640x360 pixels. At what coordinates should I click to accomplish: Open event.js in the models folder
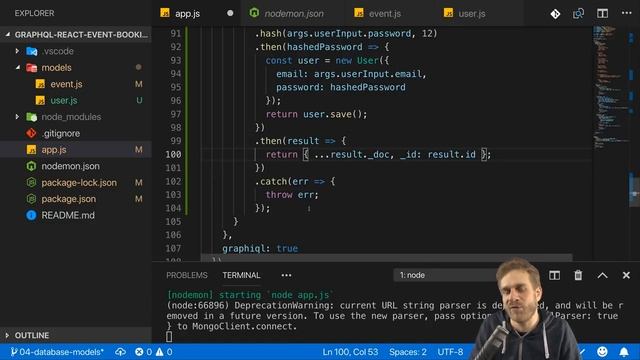point(76,84)
